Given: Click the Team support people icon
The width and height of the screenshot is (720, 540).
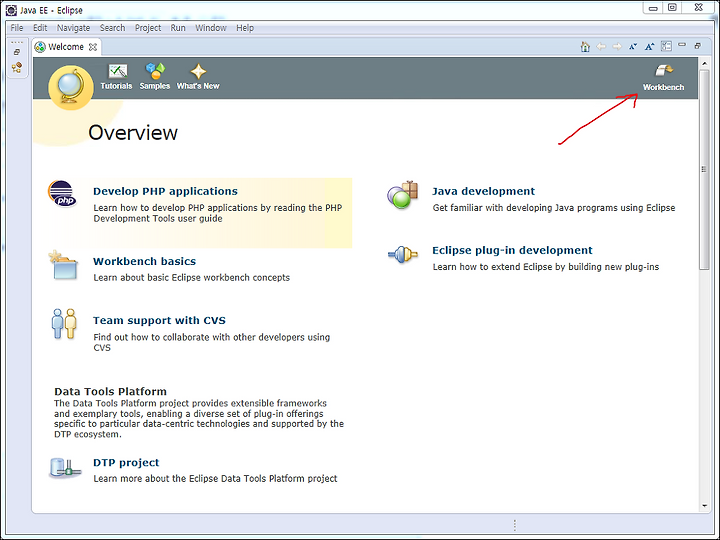Looking at the screenshot, I should [x=64, y=324].
